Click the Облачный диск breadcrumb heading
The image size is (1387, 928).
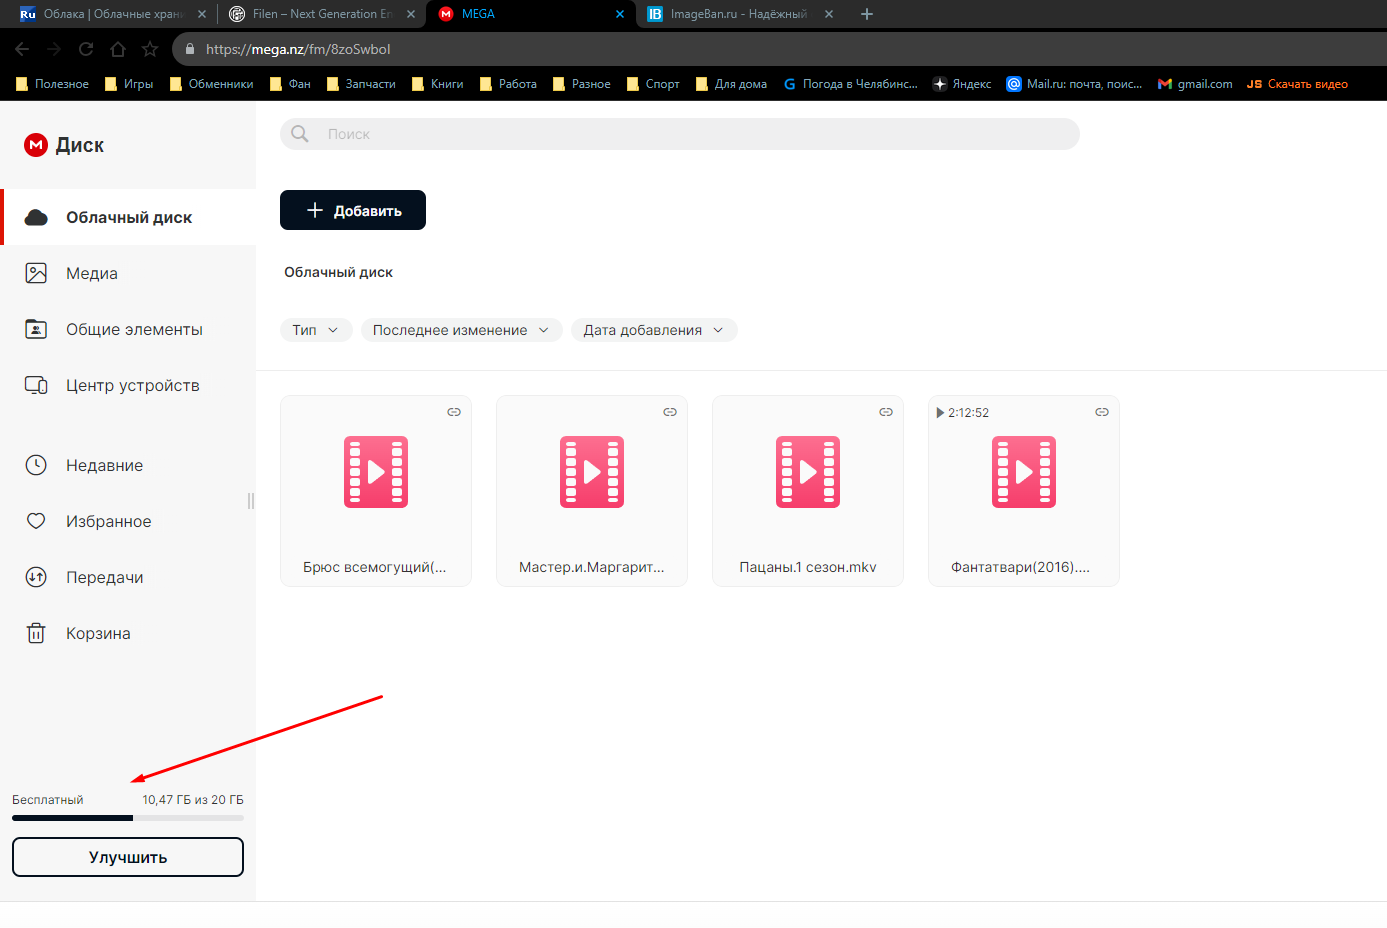coord(338,272)
